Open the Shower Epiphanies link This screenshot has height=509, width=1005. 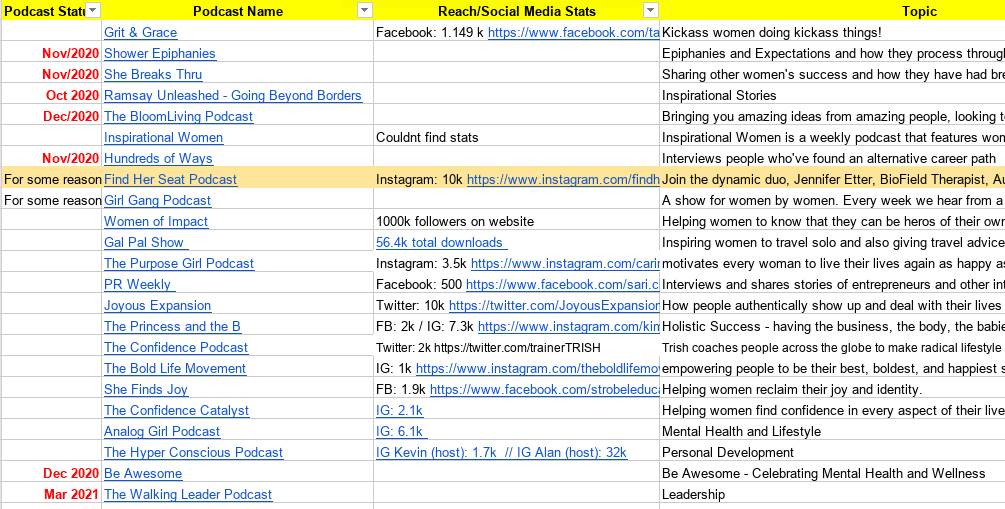pos(160,53)
